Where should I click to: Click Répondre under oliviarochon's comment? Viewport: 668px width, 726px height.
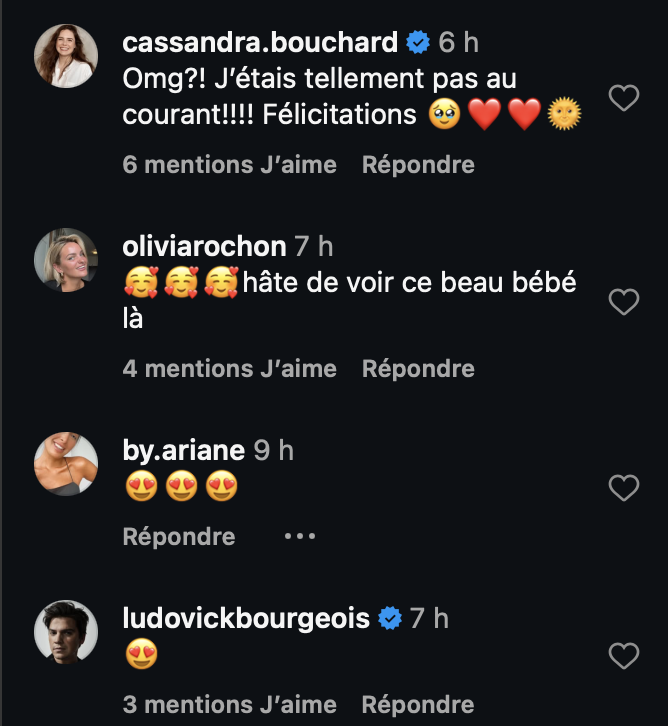(418, 369)
